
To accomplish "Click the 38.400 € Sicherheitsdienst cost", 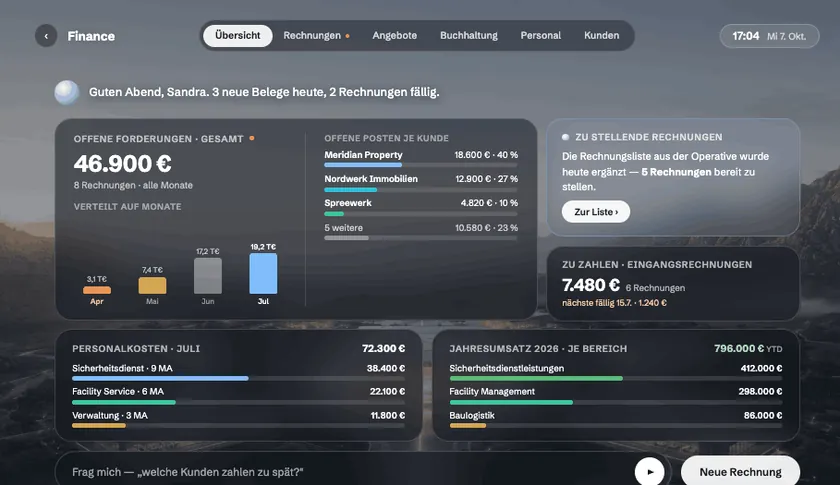I will [x=386, y=368].
